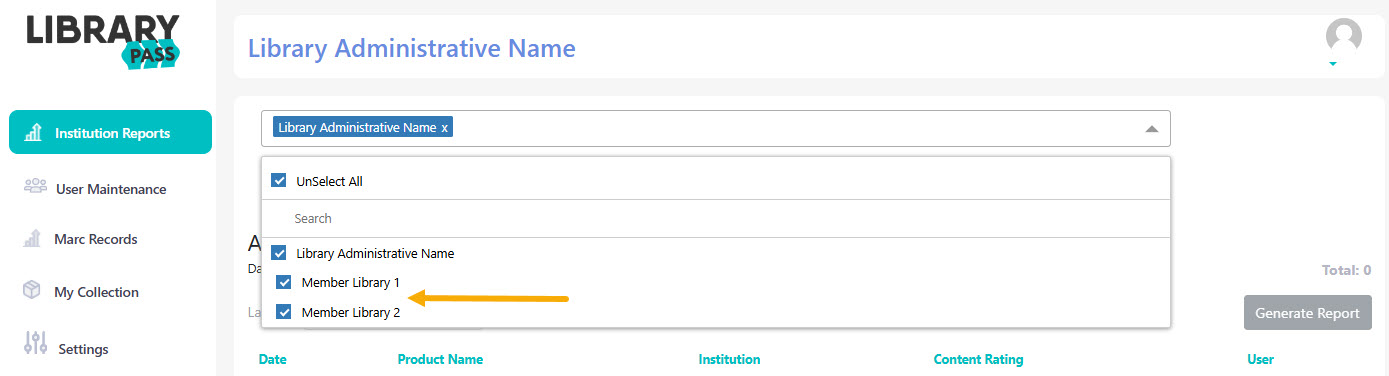Viewport: 1389px width, 376px height.
Task: Open the teal caret under the avatar
Action: [x=1333, y=64]
